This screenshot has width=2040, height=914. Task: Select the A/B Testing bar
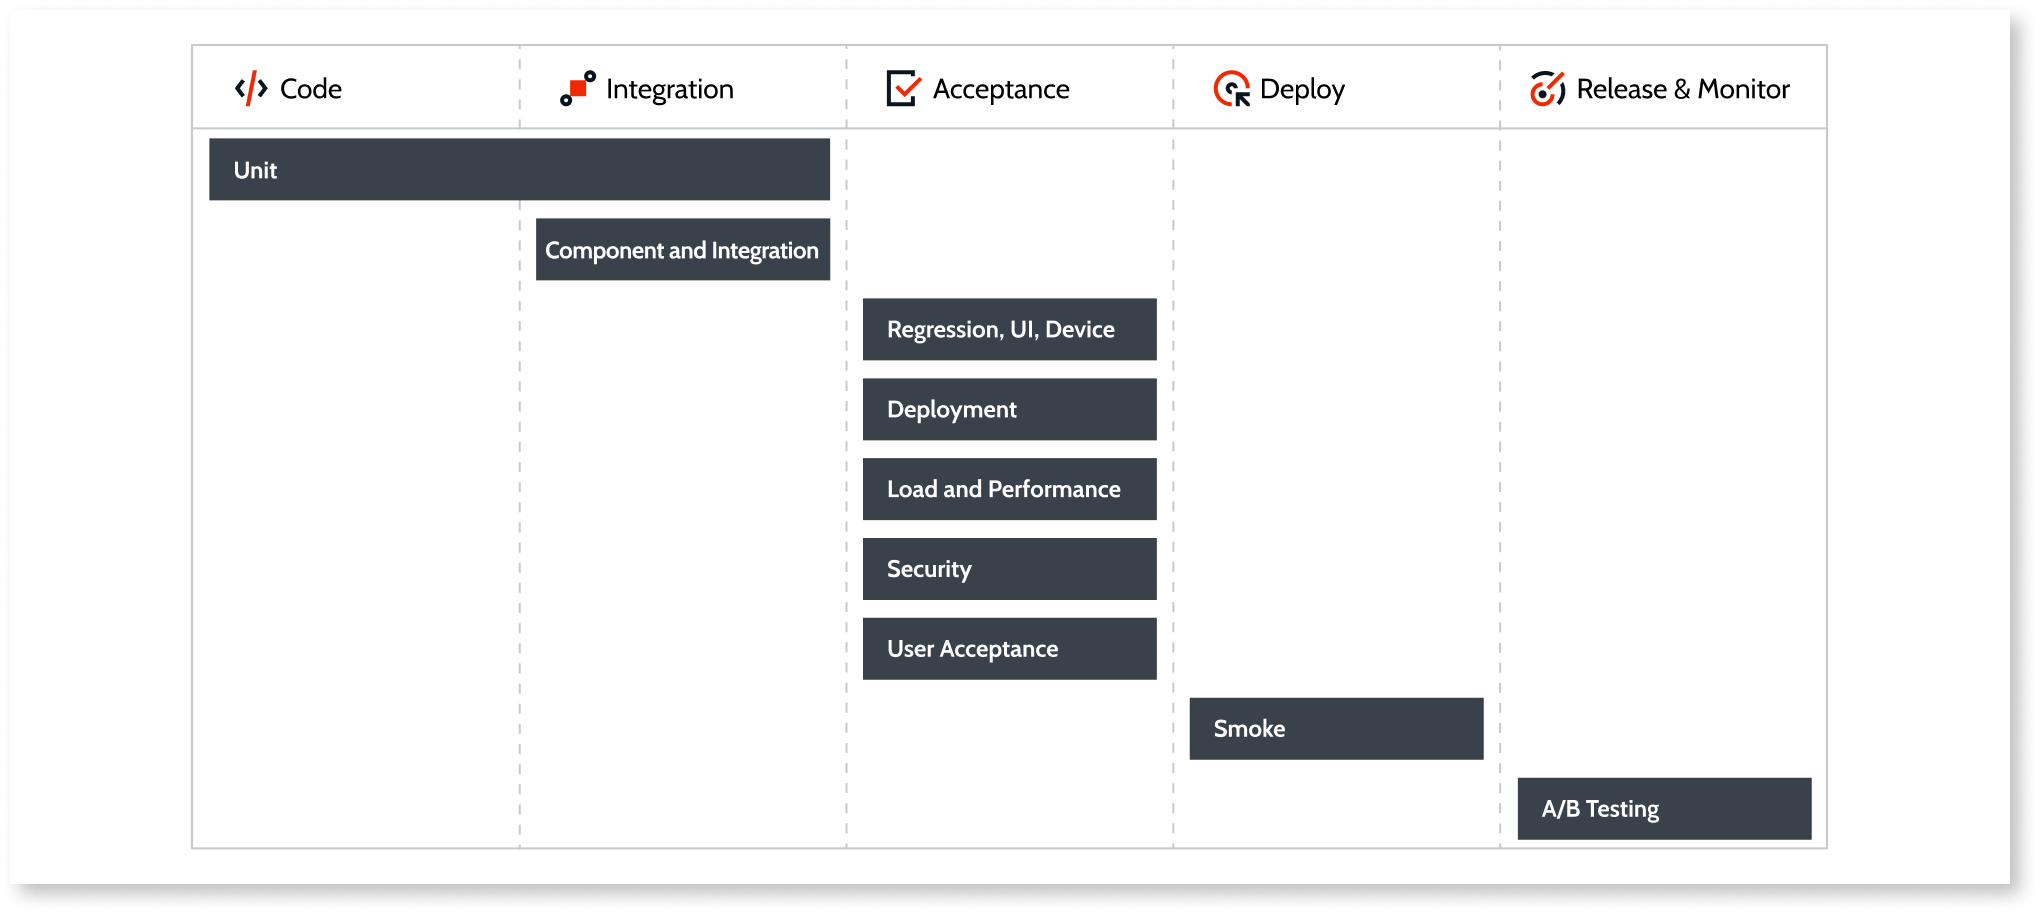tap(1663, 808)
